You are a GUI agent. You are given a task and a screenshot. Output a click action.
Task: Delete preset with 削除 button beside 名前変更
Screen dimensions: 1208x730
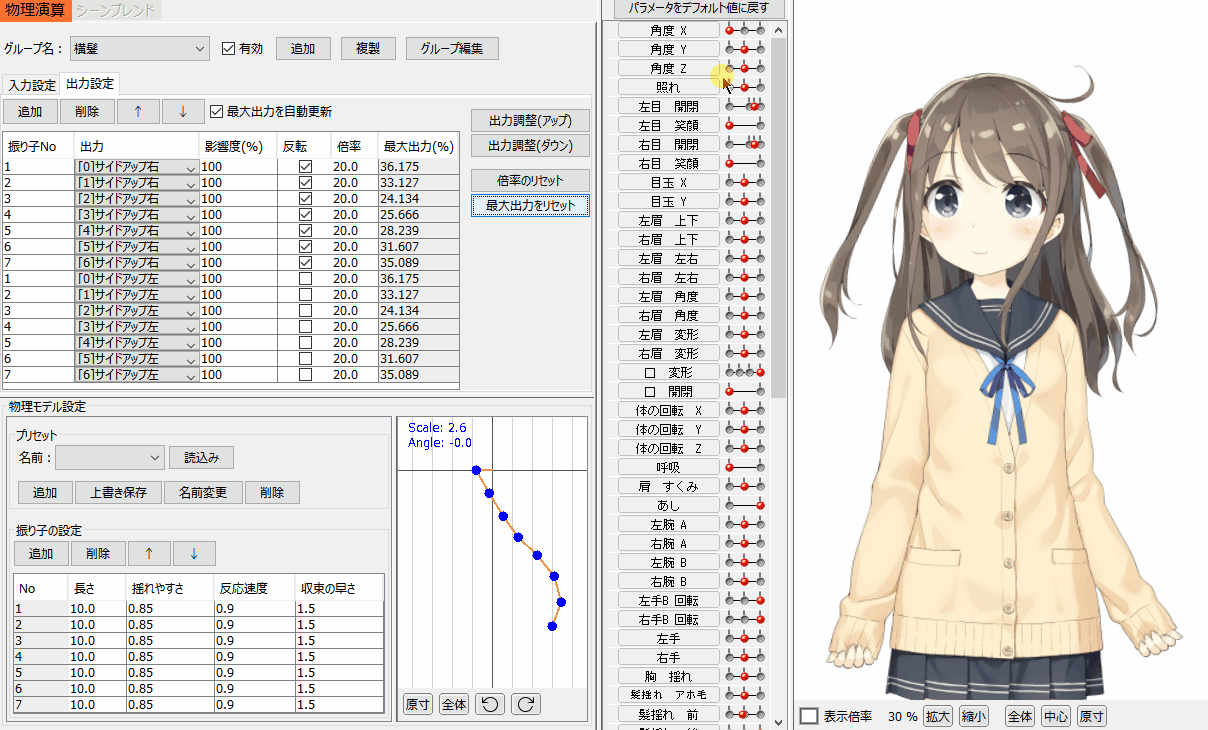[x=272, y=492]
